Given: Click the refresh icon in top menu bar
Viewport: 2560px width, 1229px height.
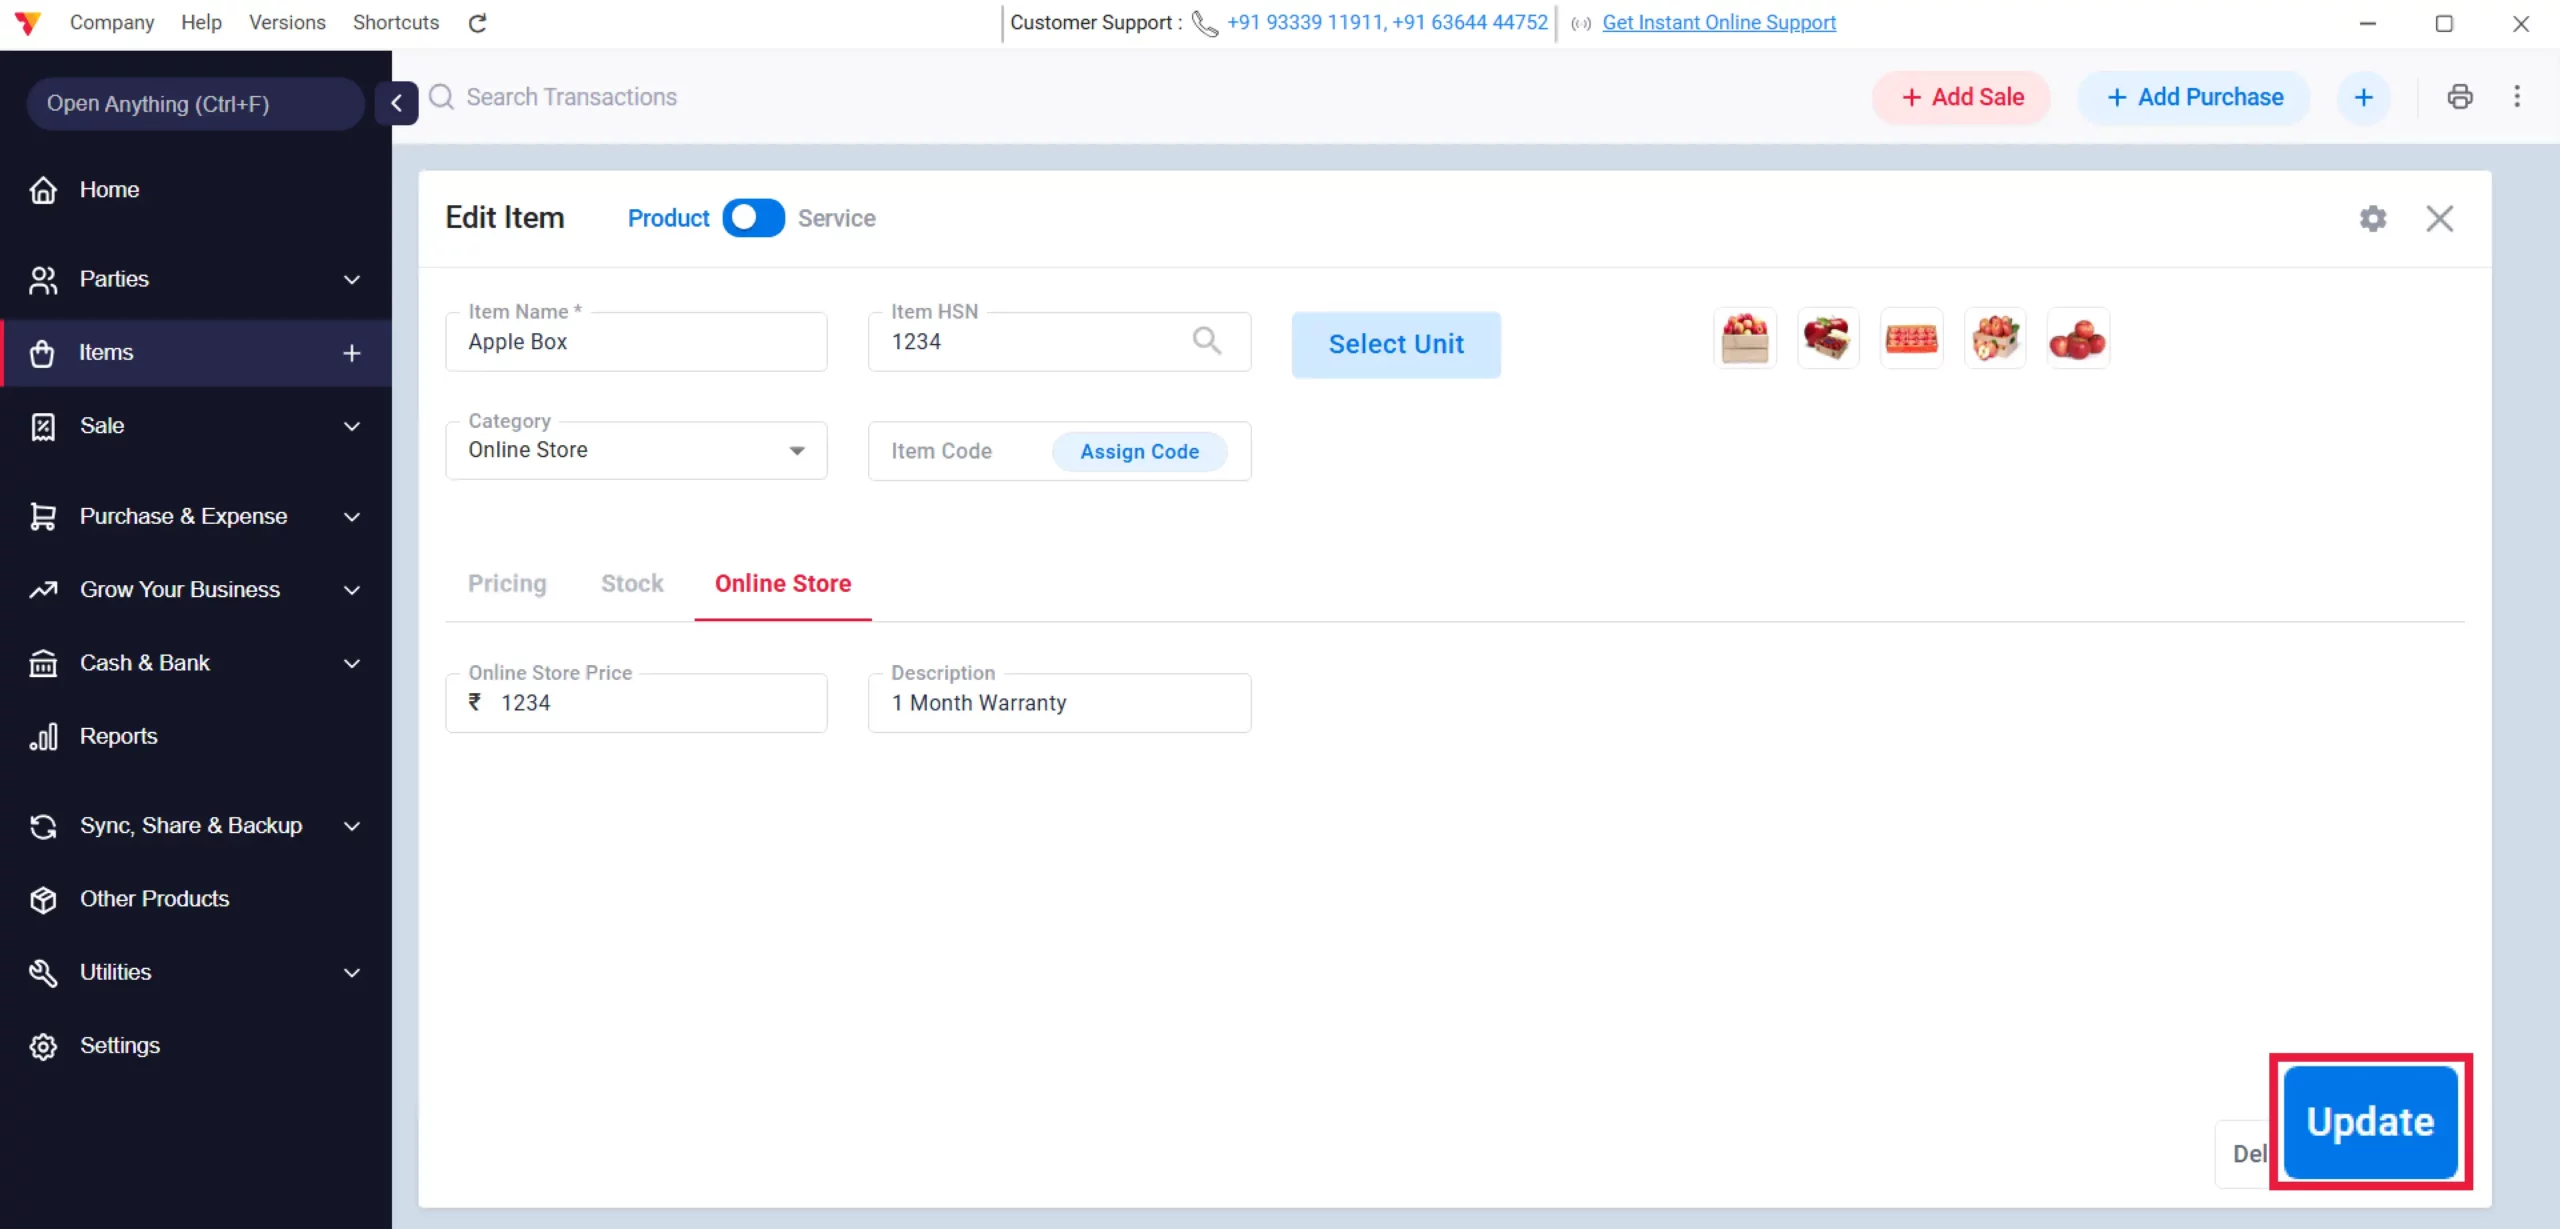Looking at the screenshot, I should [x=477, y=23].
